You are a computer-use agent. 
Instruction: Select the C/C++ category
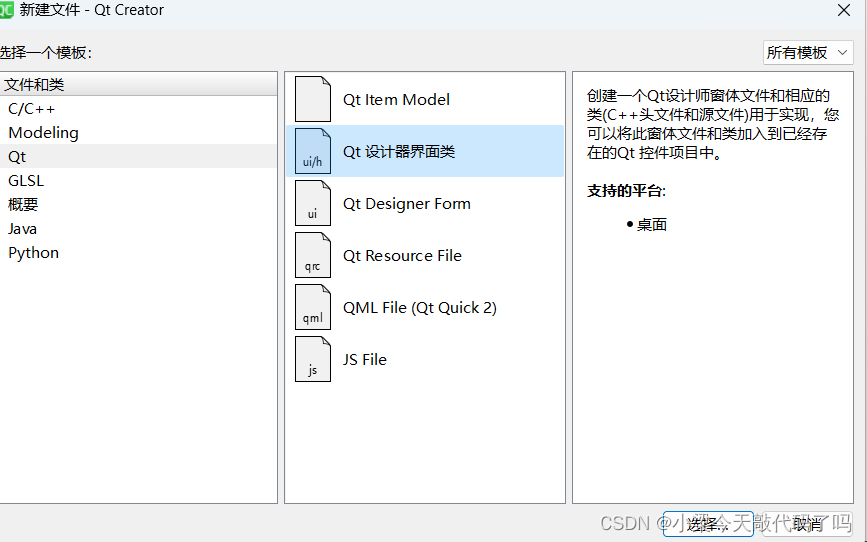[138, 108]
